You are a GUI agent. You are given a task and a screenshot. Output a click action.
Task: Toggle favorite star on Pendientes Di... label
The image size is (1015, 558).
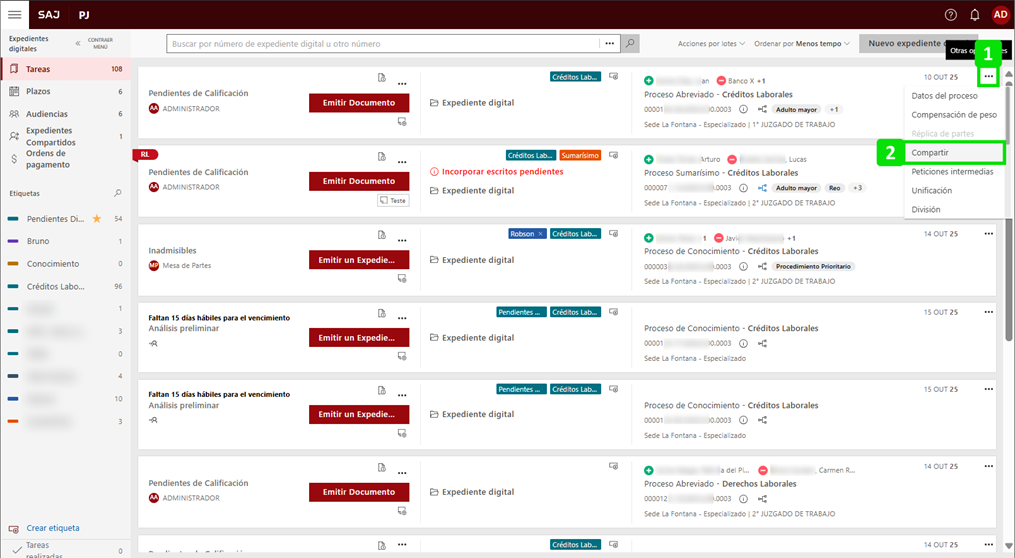click(x=97, y=218)
